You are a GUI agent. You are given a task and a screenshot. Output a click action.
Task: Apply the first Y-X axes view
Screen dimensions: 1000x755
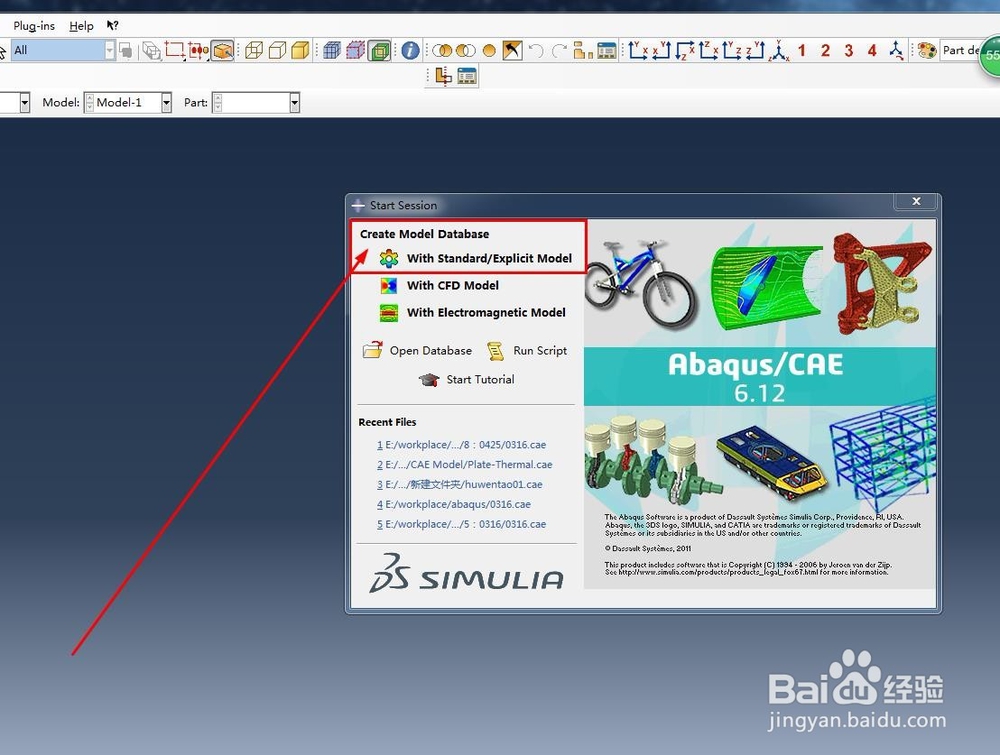638,50
